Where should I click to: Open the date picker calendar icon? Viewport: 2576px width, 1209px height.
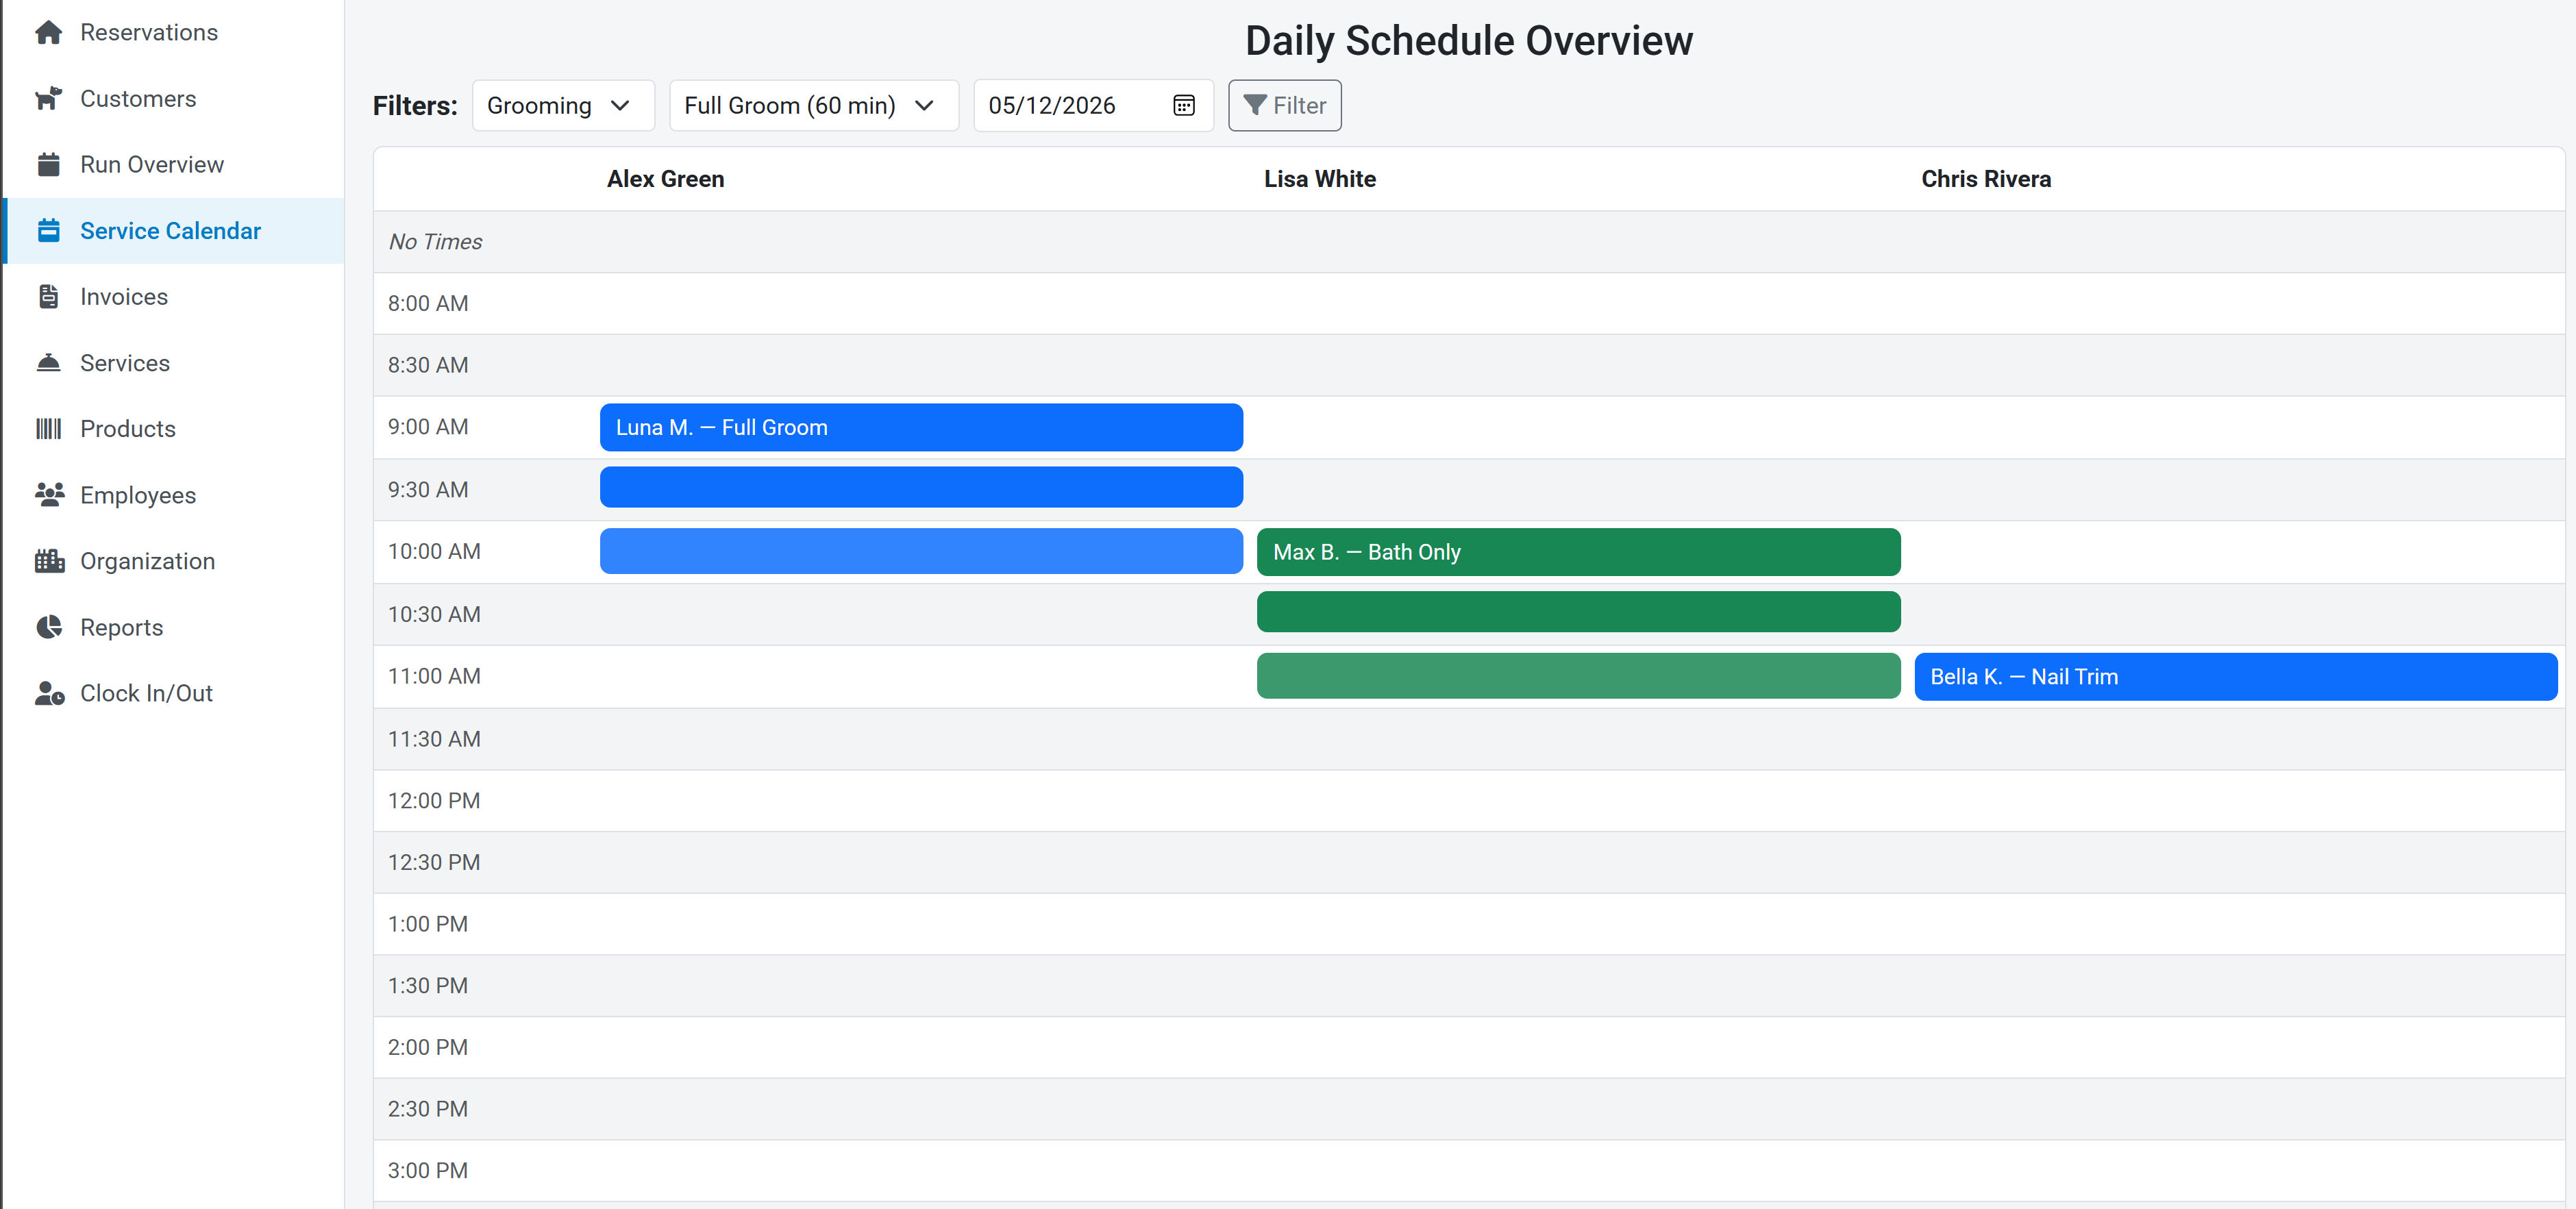click(1183, 106)
